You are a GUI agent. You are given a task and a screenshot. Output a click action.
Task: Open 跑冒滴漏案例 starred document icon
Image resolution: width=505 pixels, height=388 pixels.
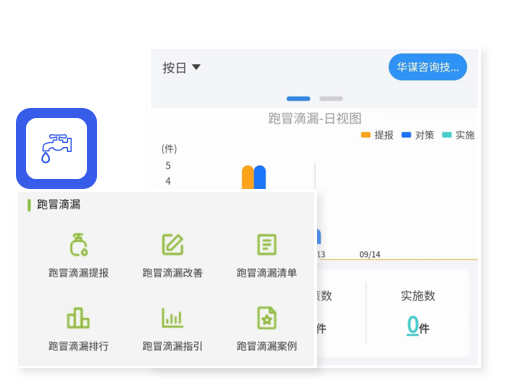(267, 318)
